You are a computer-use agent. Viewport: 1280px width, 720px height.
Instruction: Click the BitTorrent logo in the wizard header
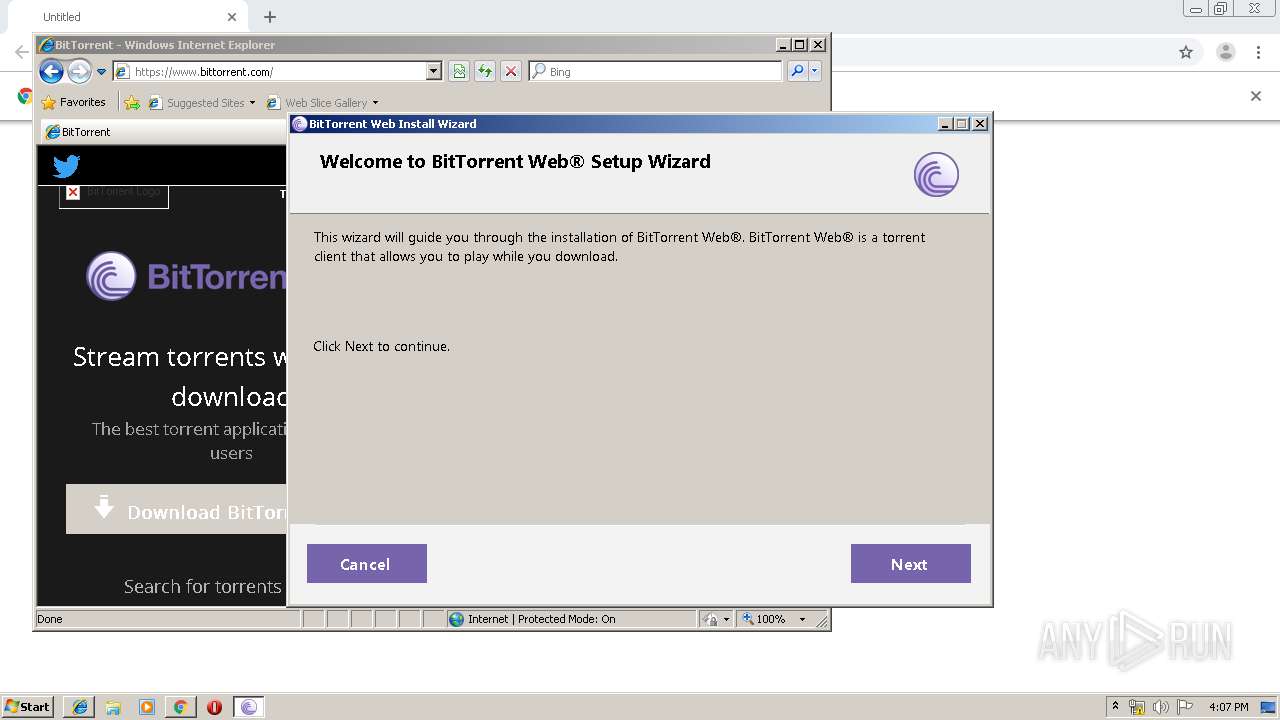936,175
